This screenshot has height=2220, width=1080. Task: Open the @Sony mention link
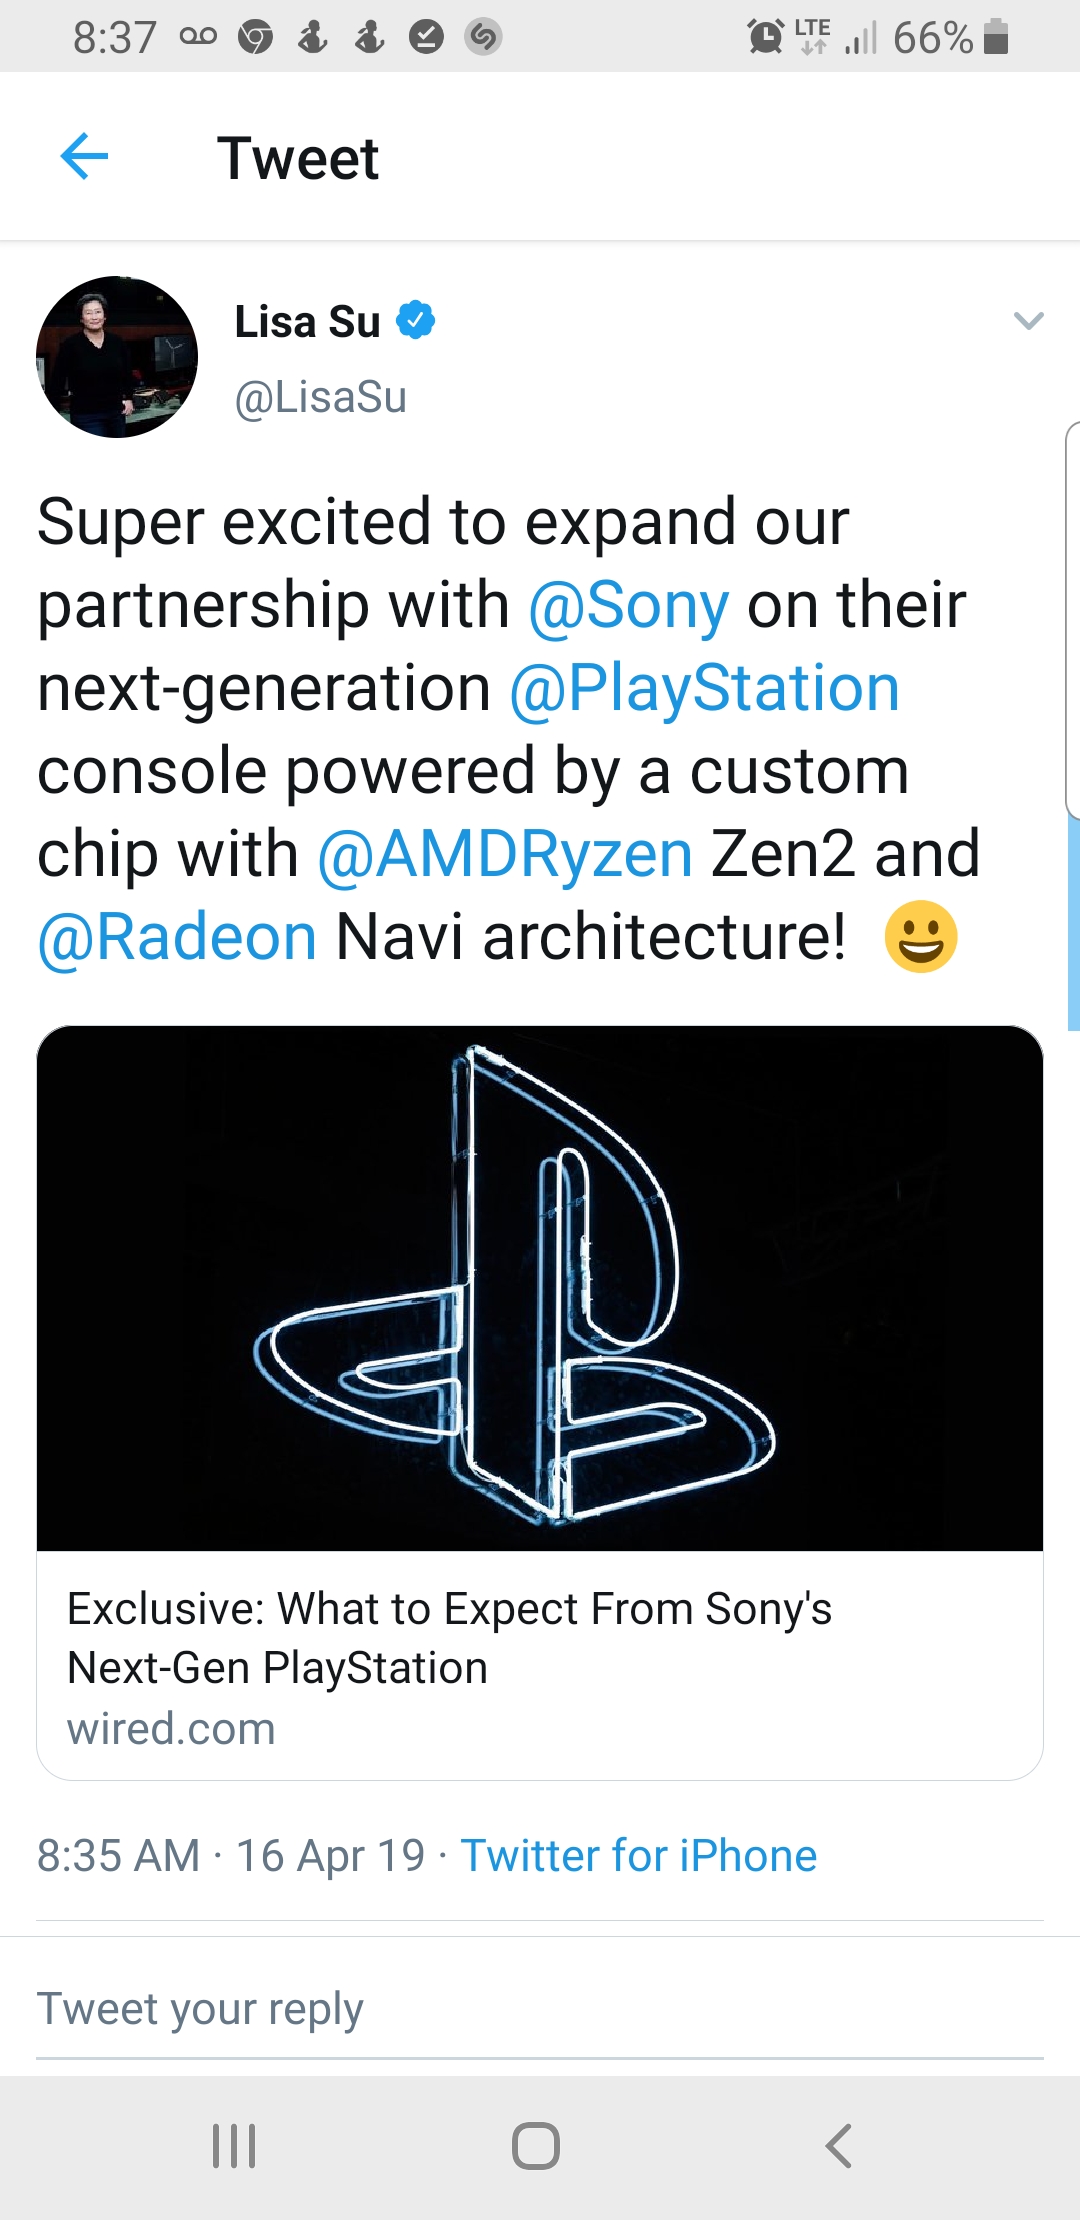point(628,606)
